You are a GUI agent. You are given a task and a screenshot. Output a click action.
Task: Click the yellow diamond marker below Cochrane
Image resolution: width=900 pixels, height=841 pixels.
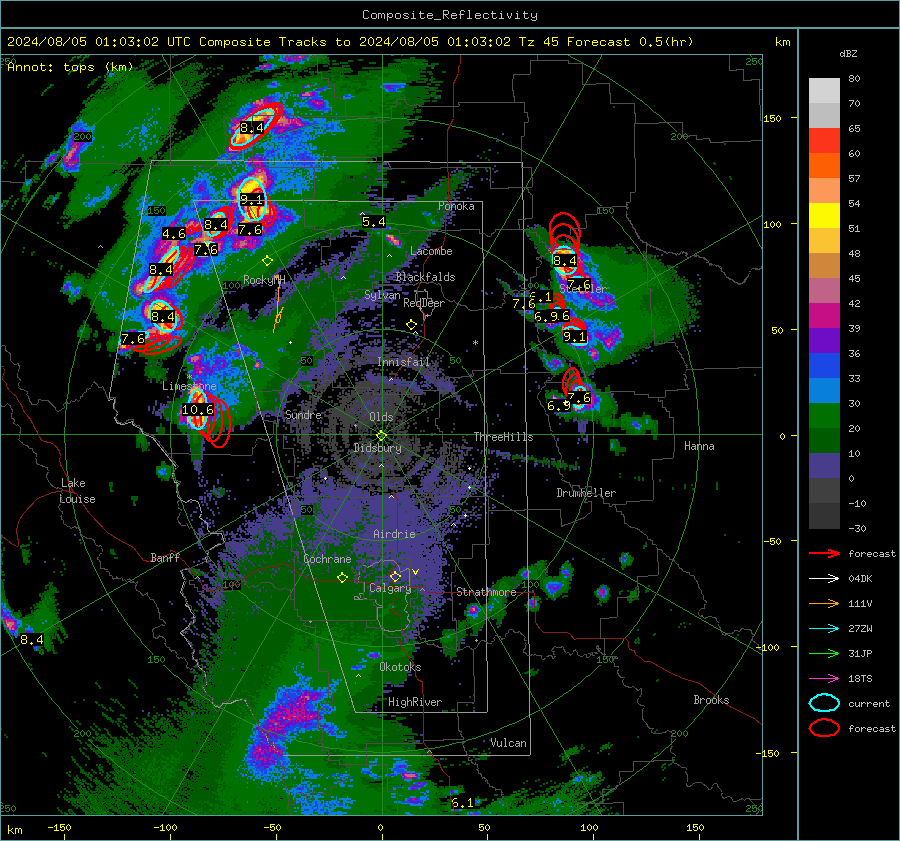coord(342,578)
